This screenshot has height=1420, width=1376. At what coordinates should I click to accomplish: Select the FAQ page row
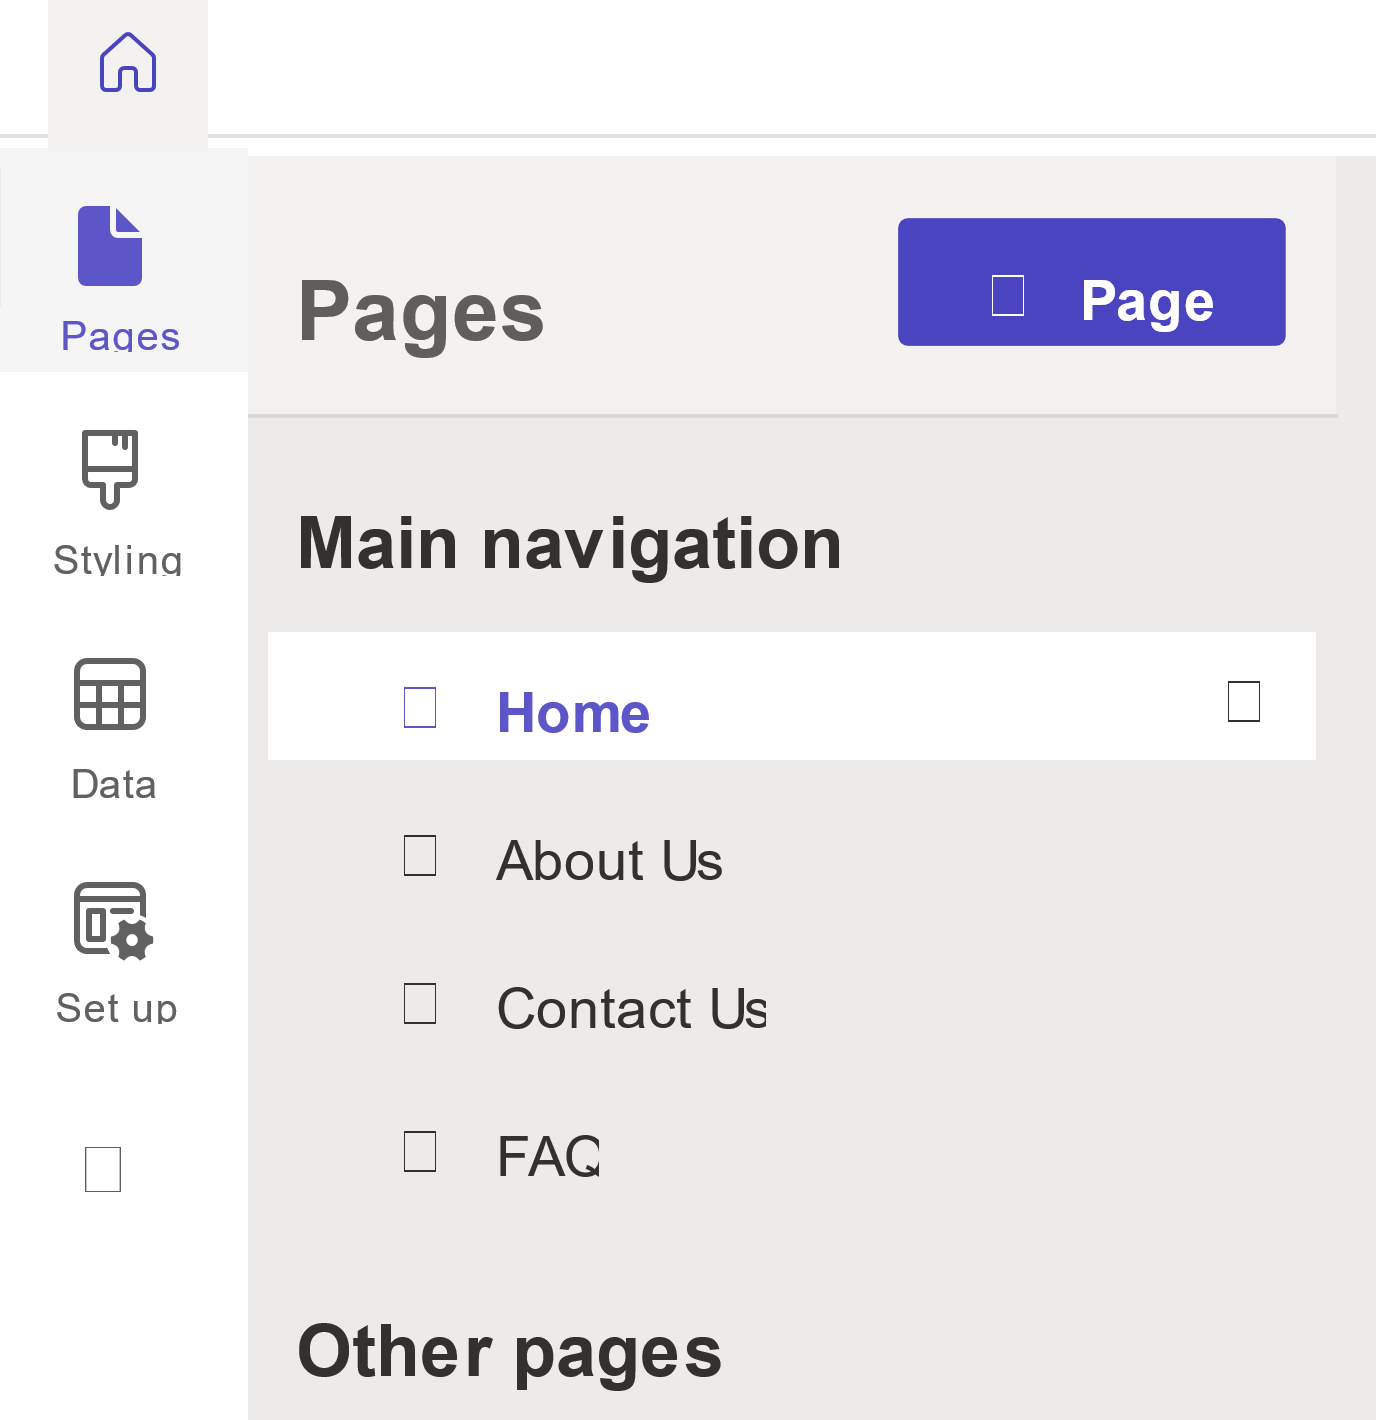pos(547,1155)
